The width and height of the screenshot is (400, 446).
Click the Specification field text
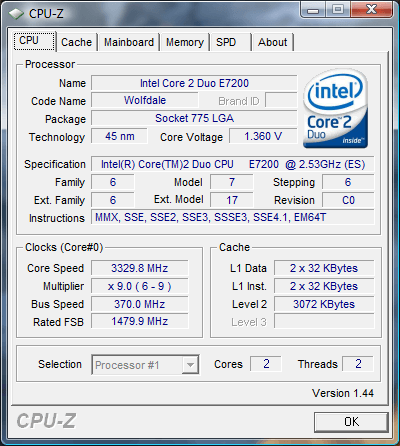233,164
